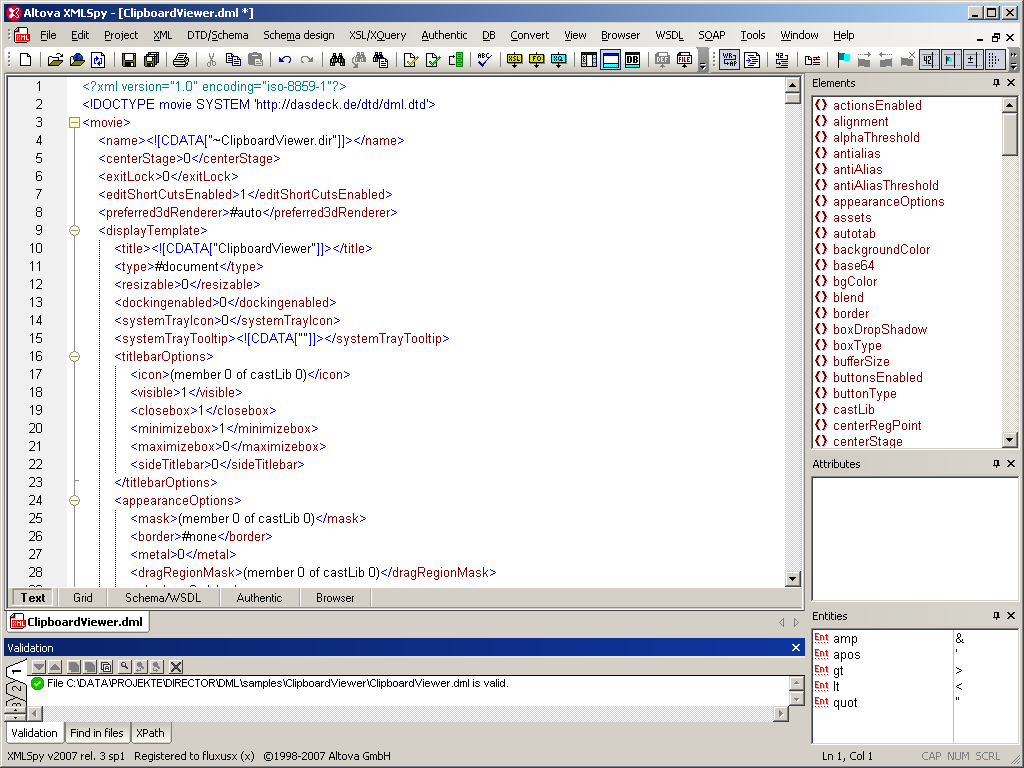Screen dimensions: 1024x768
Task: Collapse the appearanceOptions node
Action: 74,500
